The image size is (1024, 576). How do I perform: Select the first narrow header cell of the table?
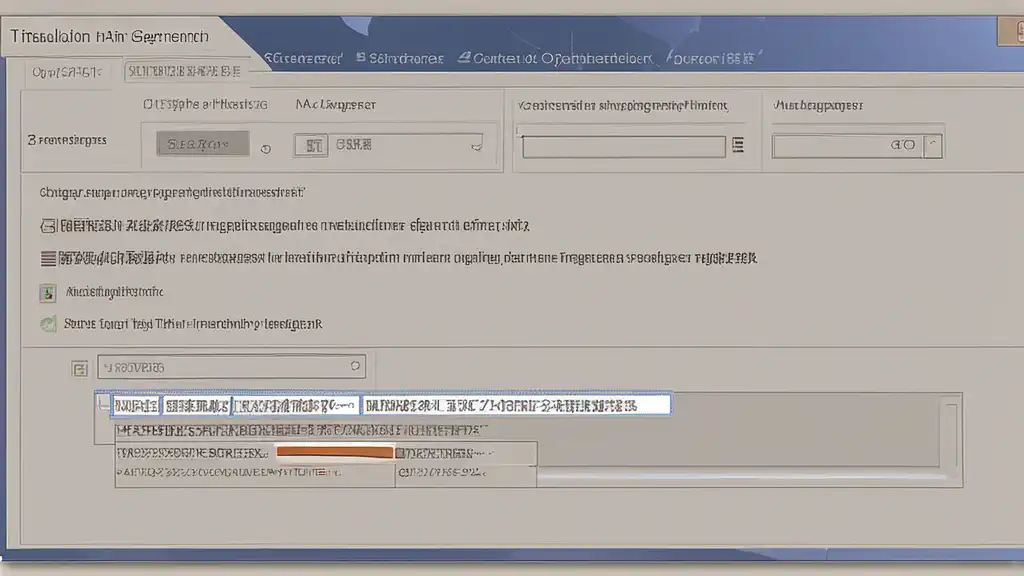click(x=136, y=406)
